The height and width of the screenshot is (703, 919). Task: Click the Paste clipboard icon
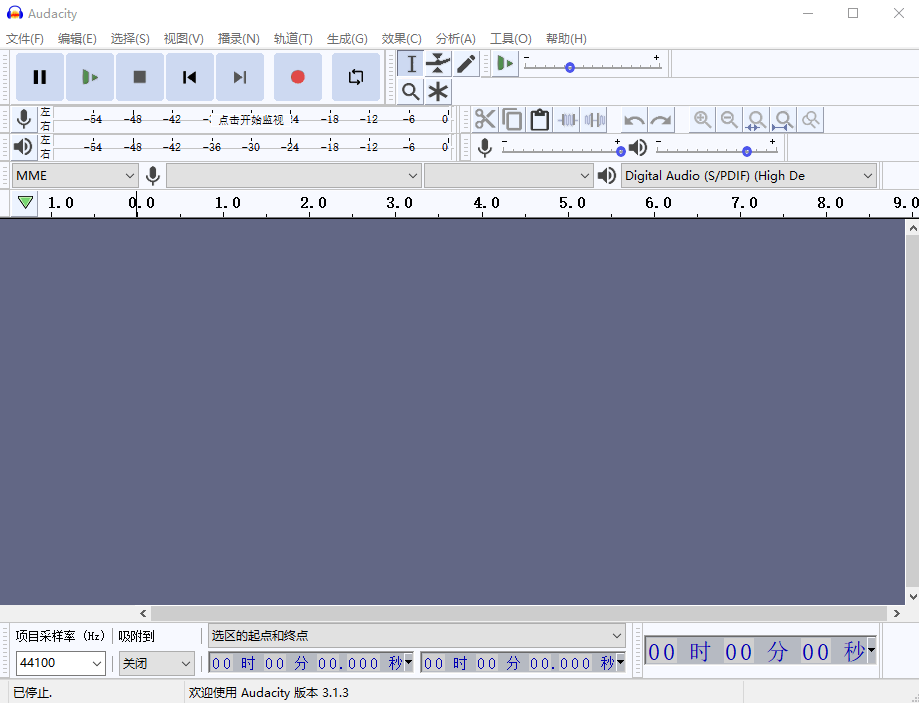click(x=540, y=120)
